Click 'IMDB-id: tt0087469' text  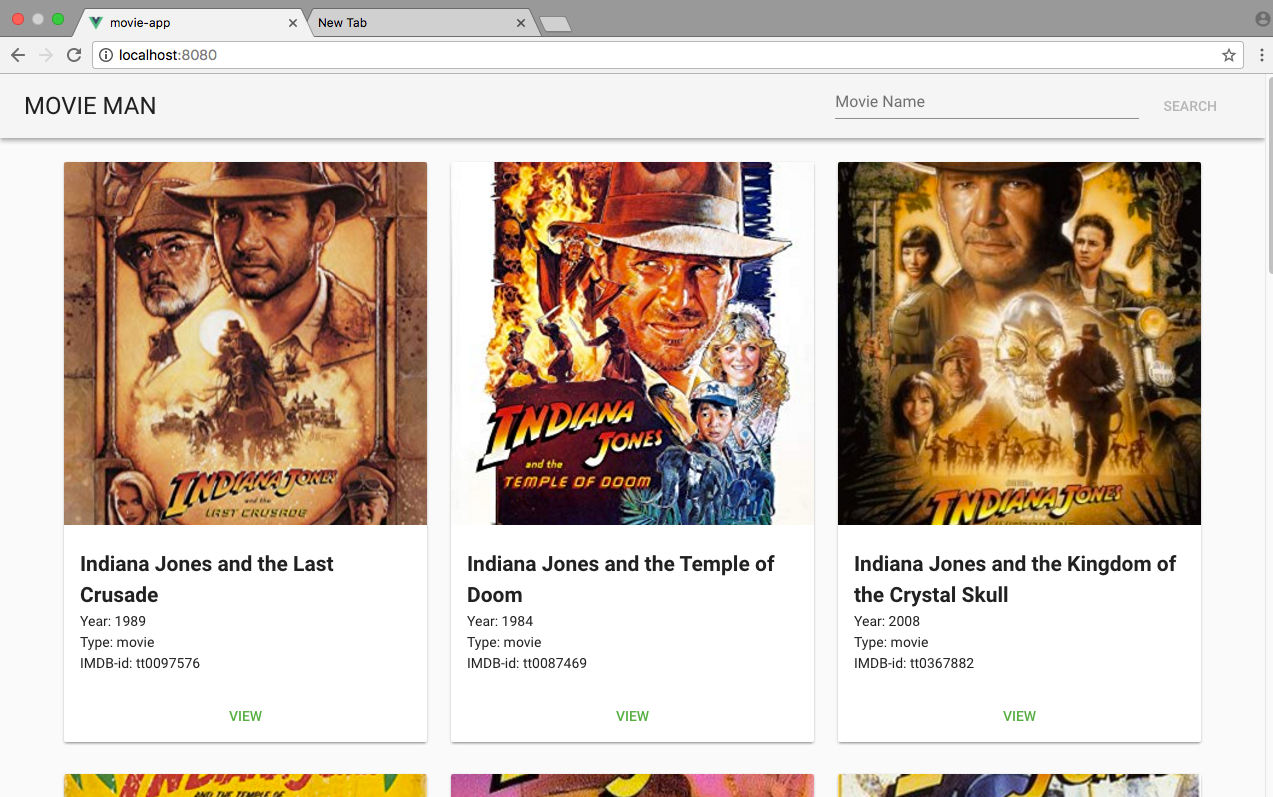pyautogui.click(x=527, y=663)
